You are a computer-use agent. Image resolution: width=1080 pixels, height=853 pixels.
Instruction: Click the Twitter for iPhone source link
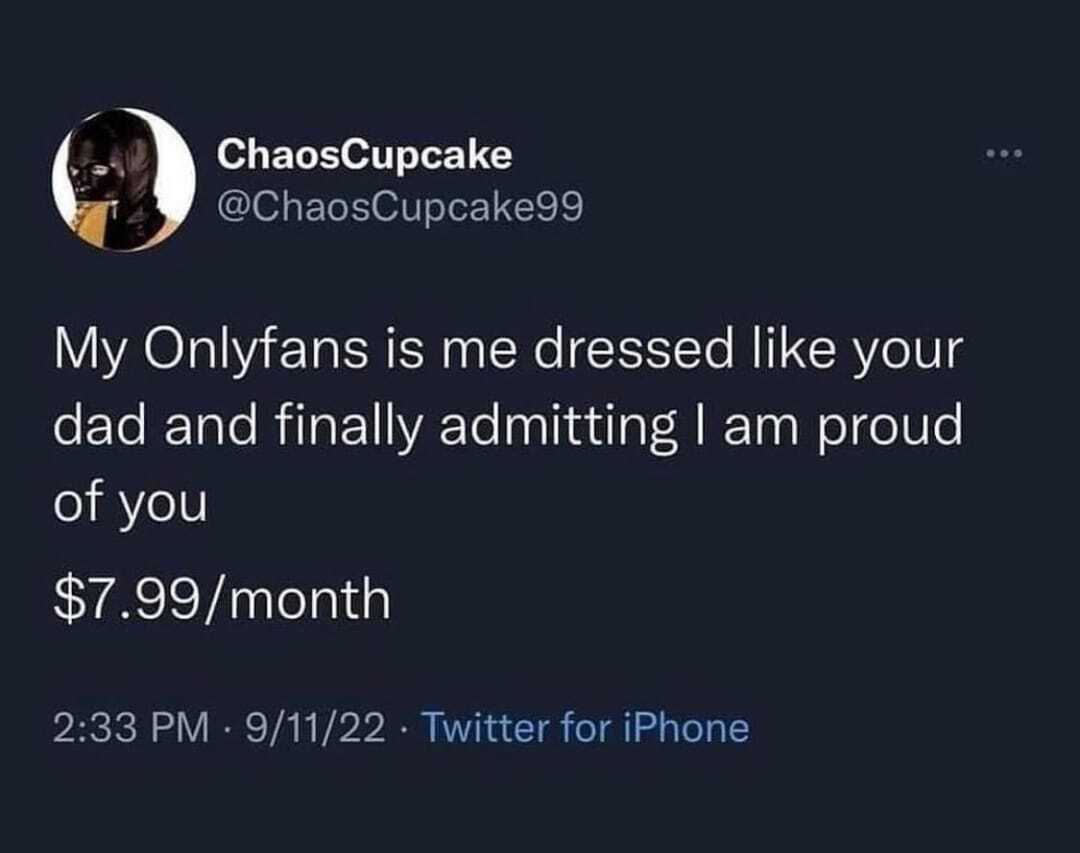click(584, 727)
